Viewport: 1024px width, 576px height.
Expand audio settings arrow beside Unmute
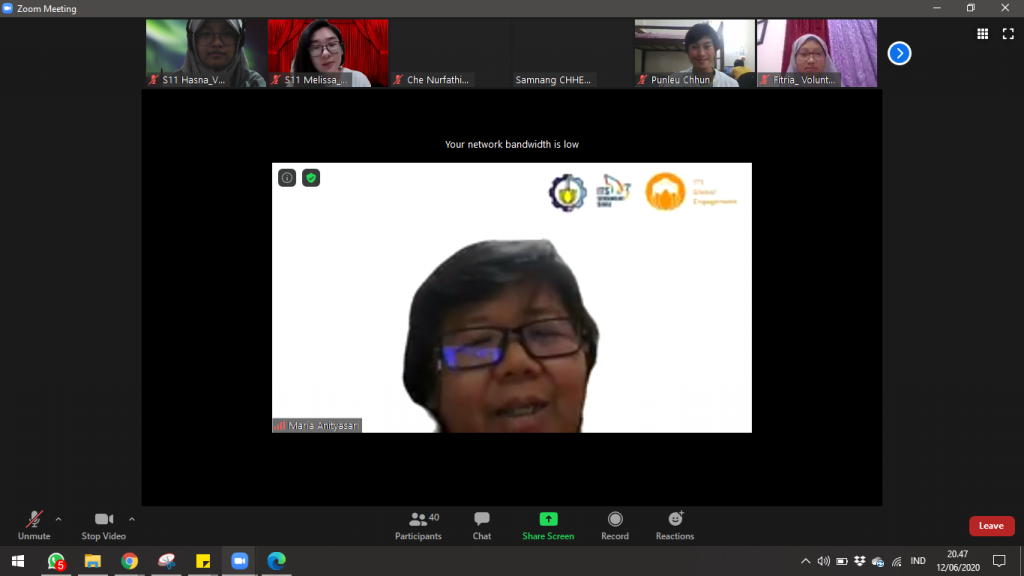click(x=58, y=519)
